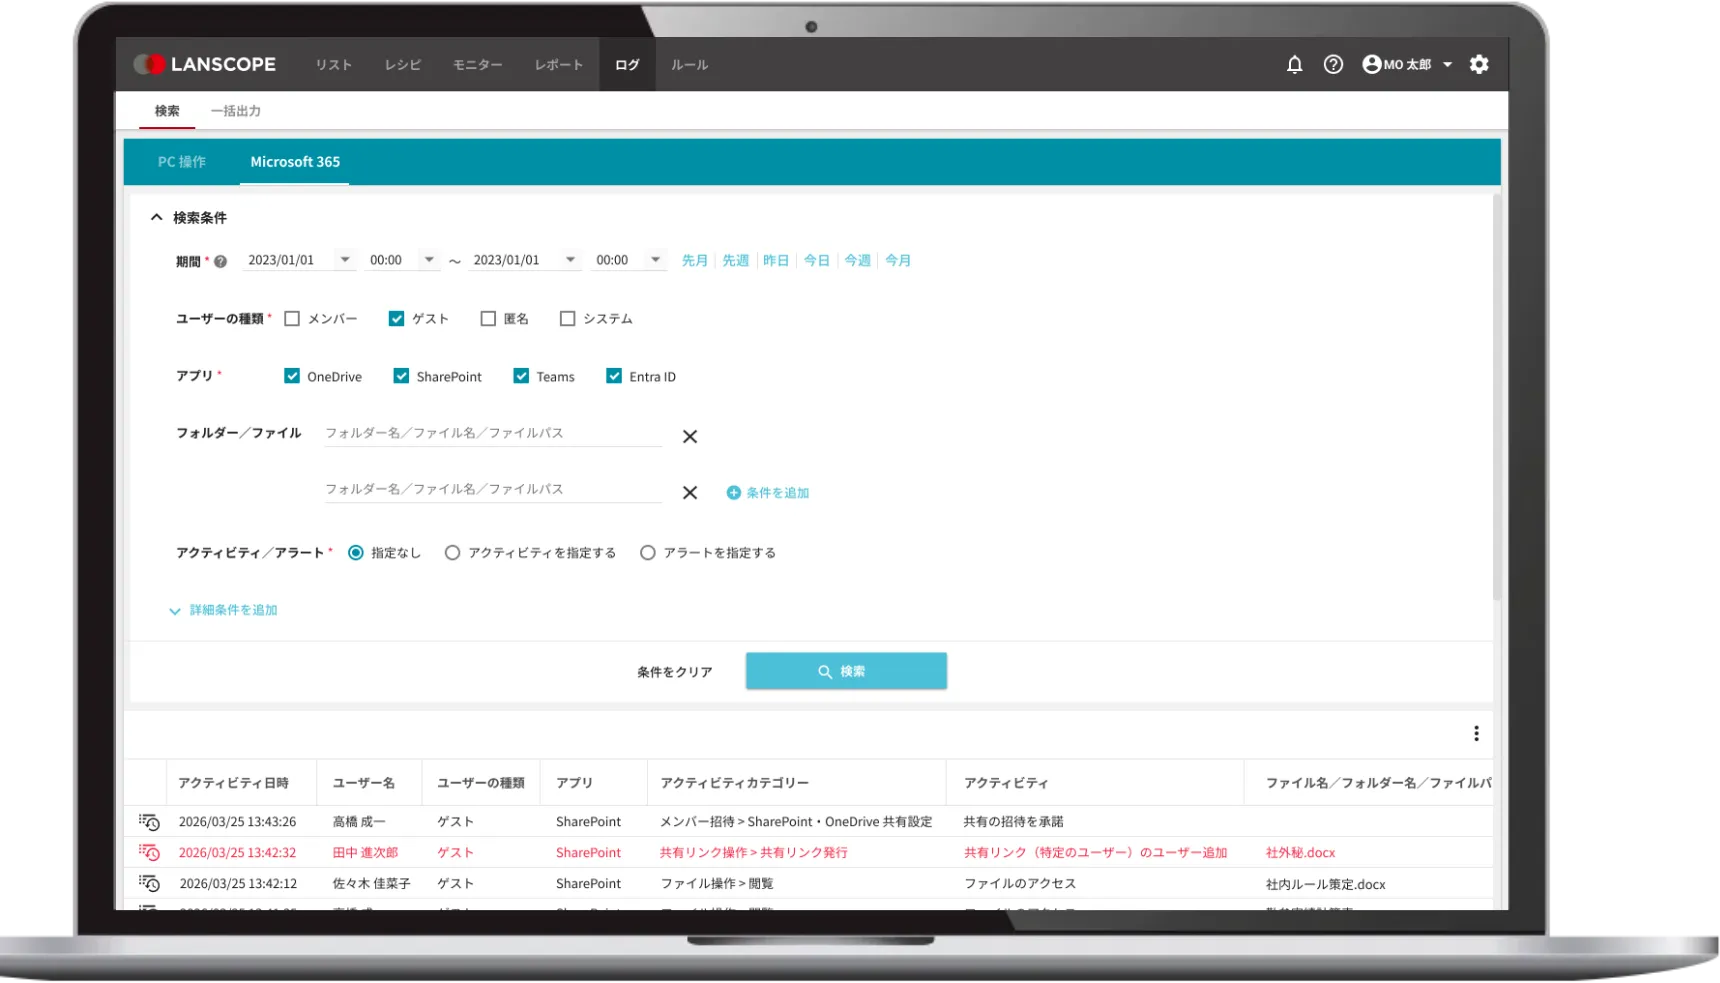Screen dimensions: 1720x983
Task: Open the three-dot menu above the results table
Action: (x=1477, y=733)
